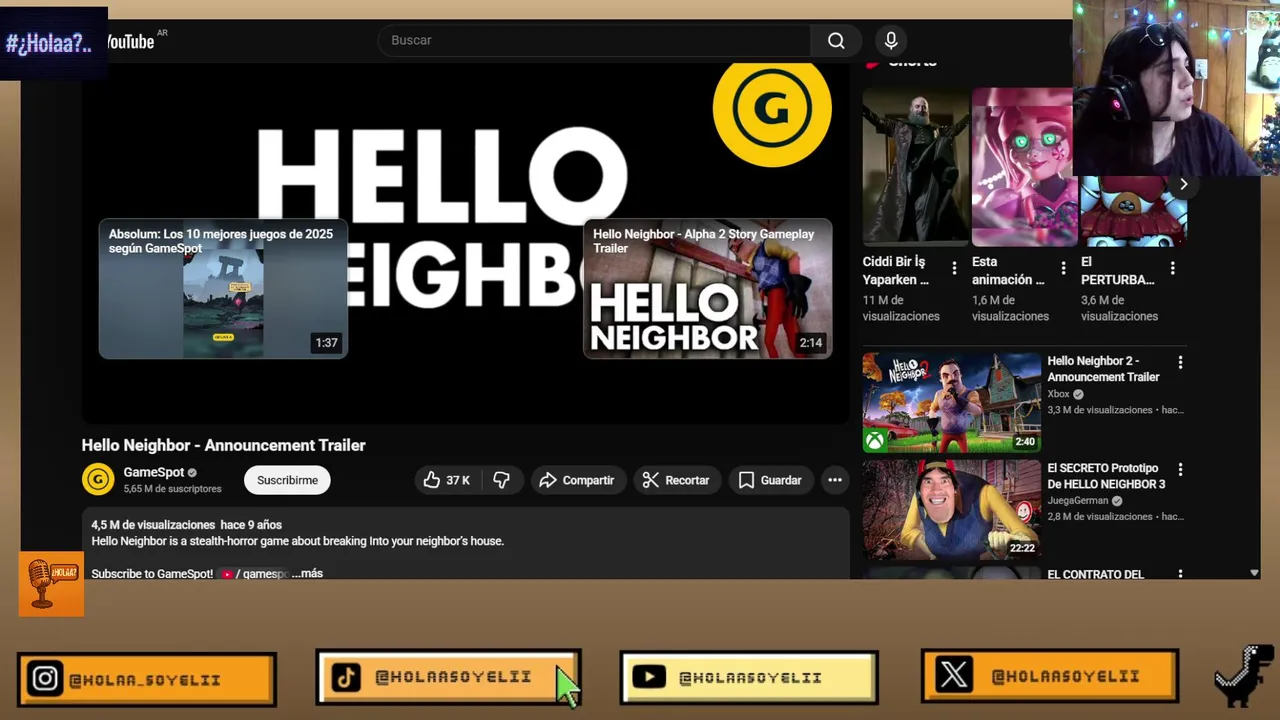Open Ciddi Bir İş Yaparken short thumbnail
Viewport: 1280px width, 720px height.
[916, 166]
